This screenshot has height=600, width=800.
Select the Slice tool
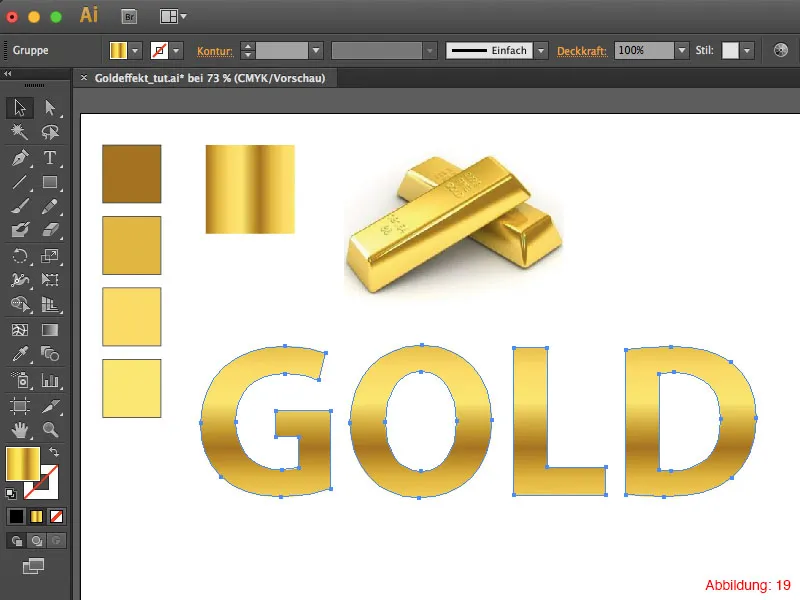(50, 406)
